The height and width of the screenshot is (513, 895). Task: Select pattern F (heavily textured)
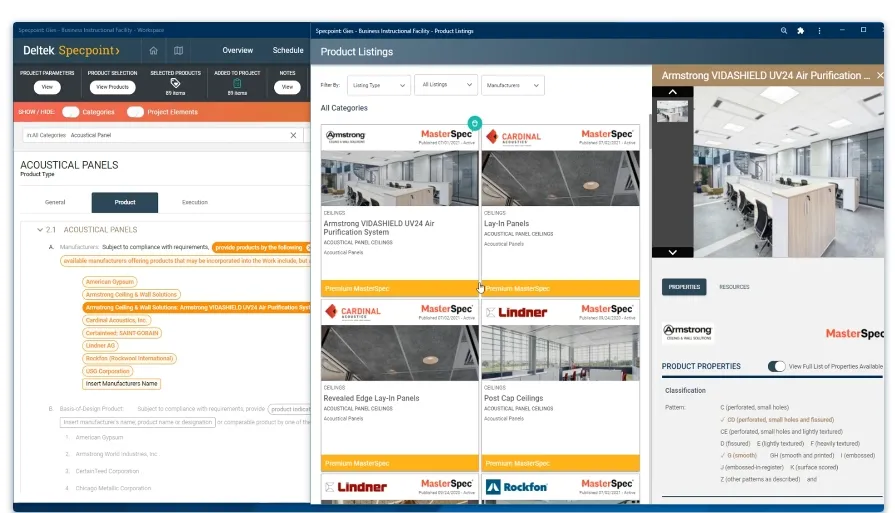(834, 443)
